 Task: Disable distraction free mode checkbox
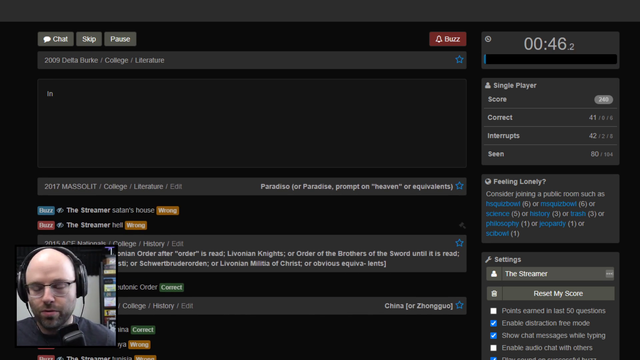(x=493, y=323)
